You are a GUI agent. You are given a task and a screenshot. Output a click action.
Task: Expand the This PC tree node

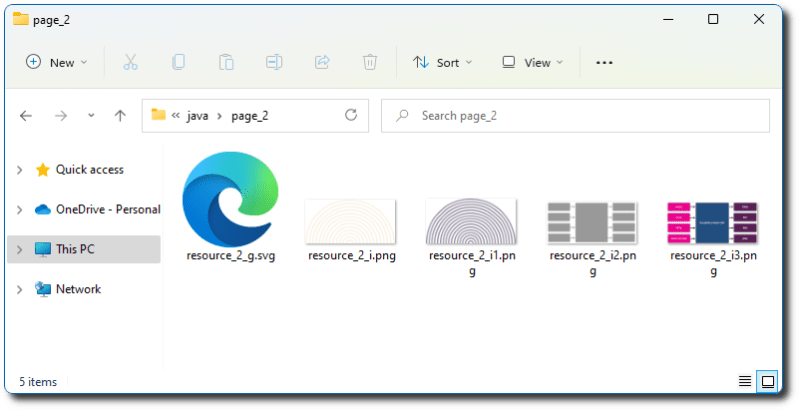[x=19, y=249]
